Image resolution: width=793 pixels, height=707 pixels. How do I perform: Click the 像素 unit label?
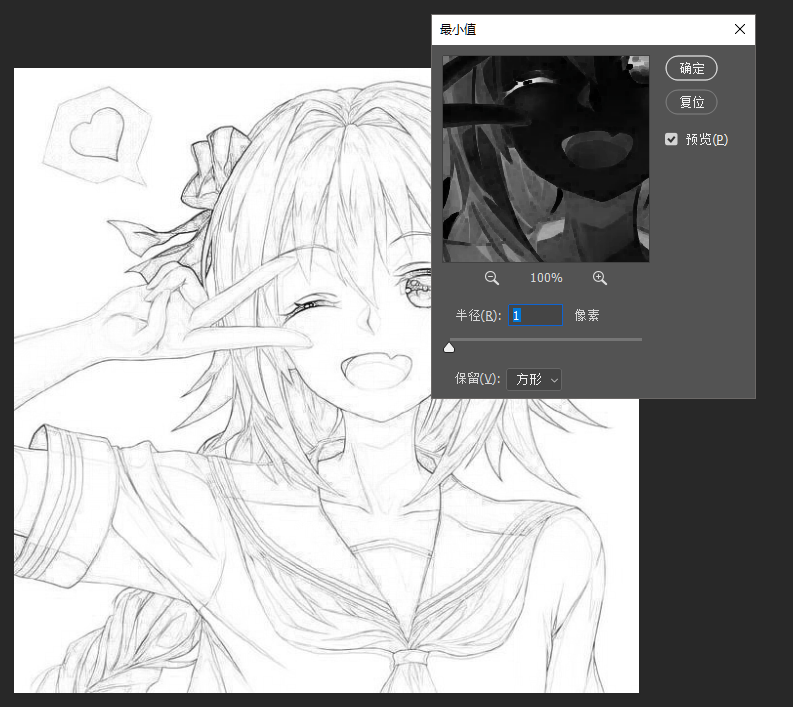click(587, 316)
